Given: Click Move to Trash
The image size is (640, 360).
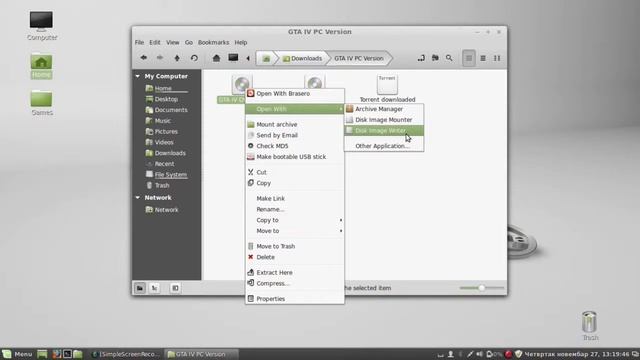Looking at the screenshot, I should [x=294, y=247].
